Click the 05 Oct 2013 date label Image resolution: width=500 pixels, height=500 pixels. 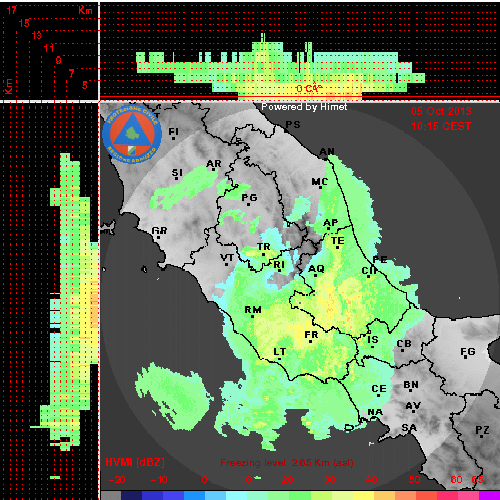point(441,111)
